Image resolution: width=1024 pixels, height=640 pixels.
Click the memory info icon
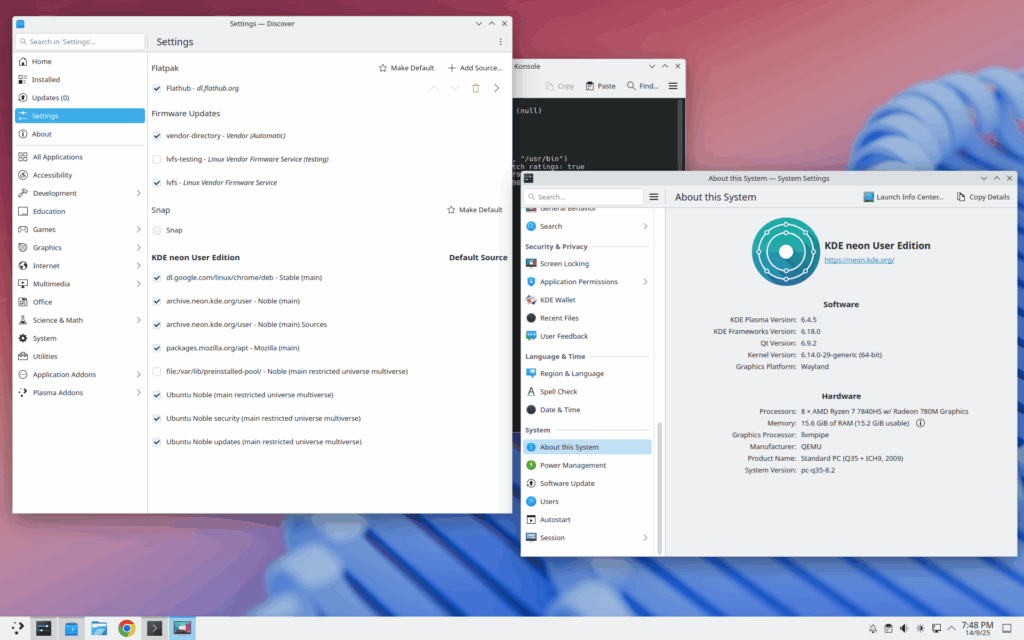point(921,423)
